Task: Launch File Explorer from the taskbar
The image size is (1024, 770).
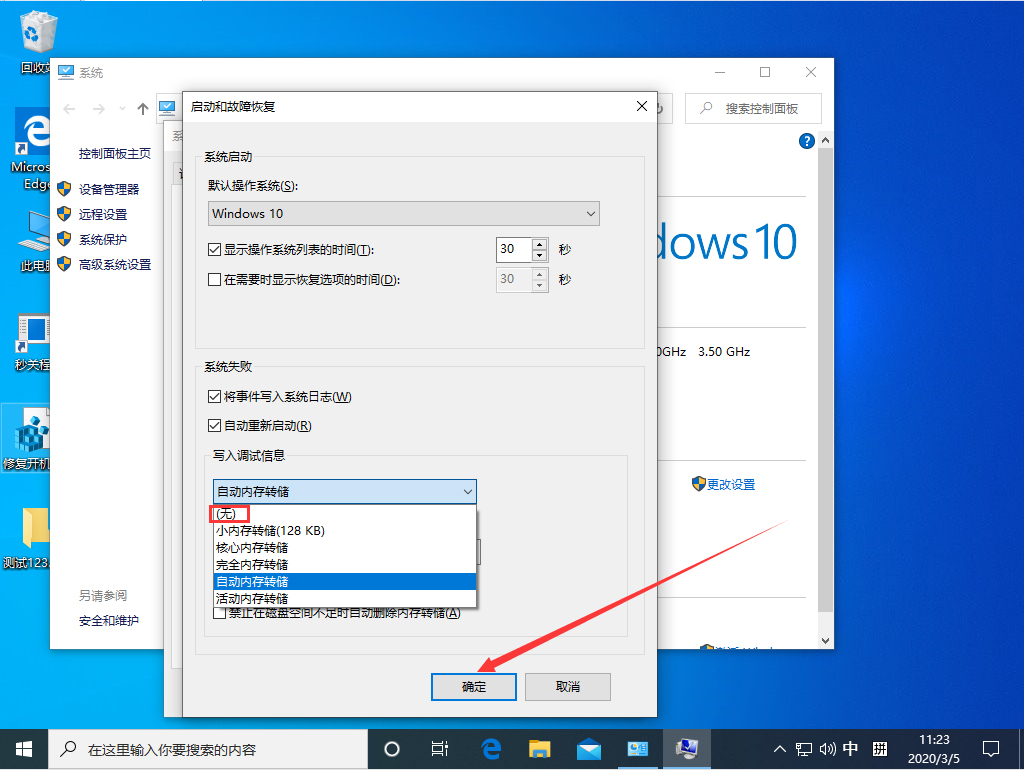Action: 539,748
